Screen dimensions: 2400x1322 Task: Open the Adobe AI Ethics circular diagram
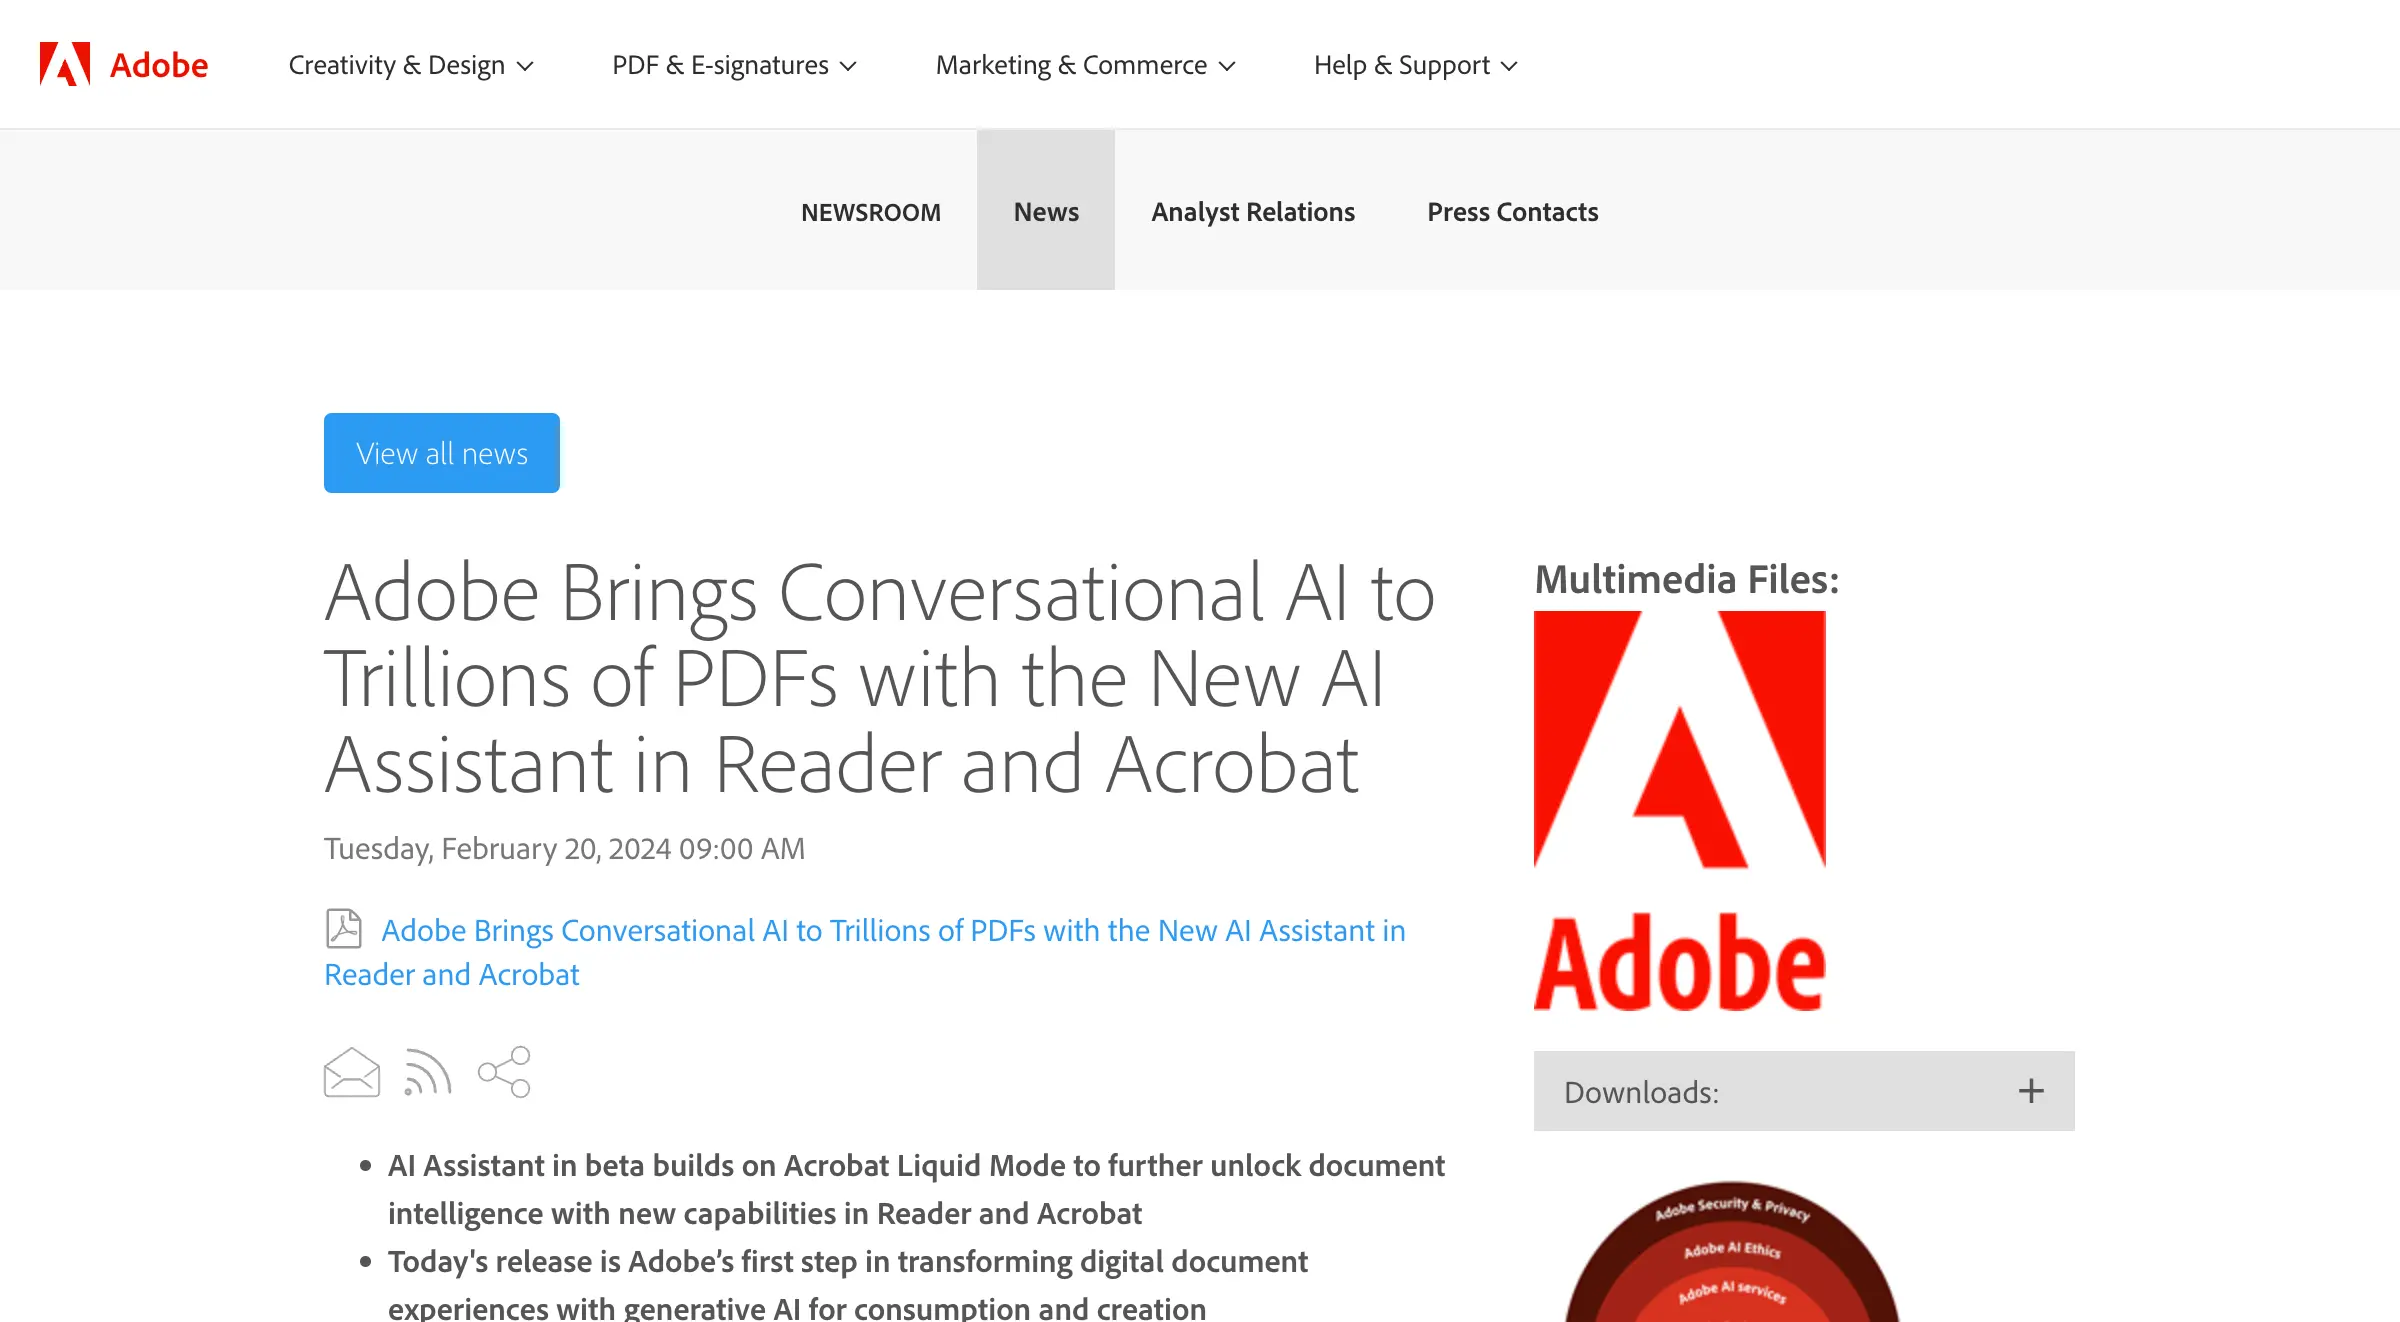tap(1732, 1252)
